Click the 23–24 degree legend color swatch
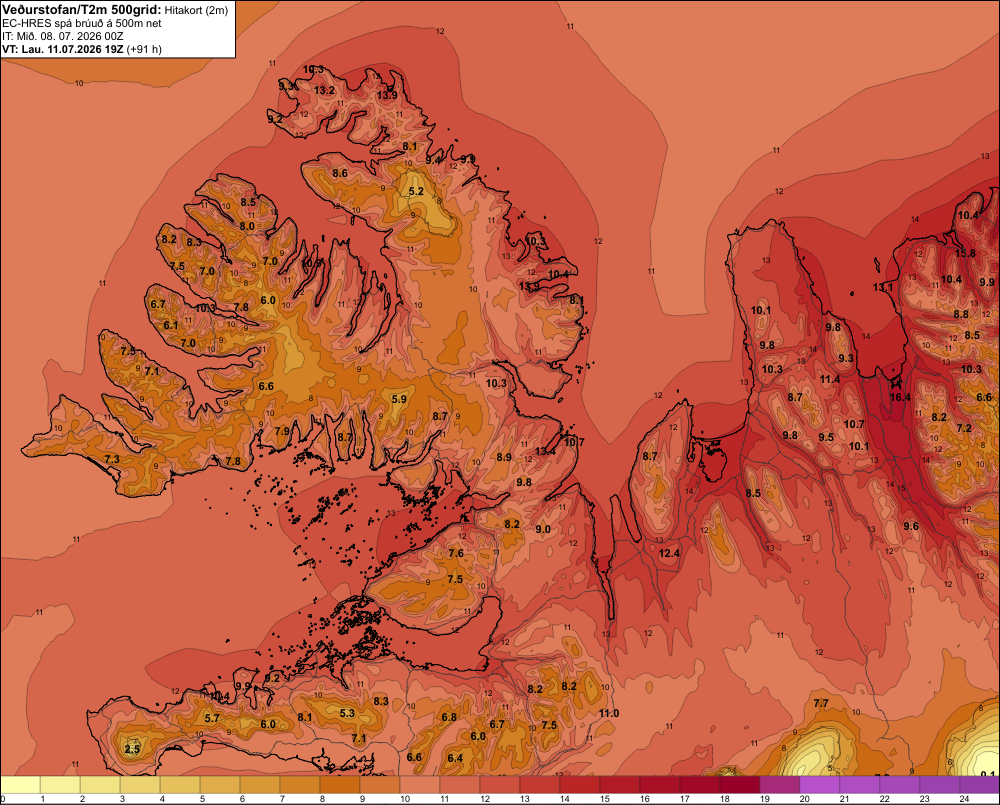 click(x=939, y=785)
